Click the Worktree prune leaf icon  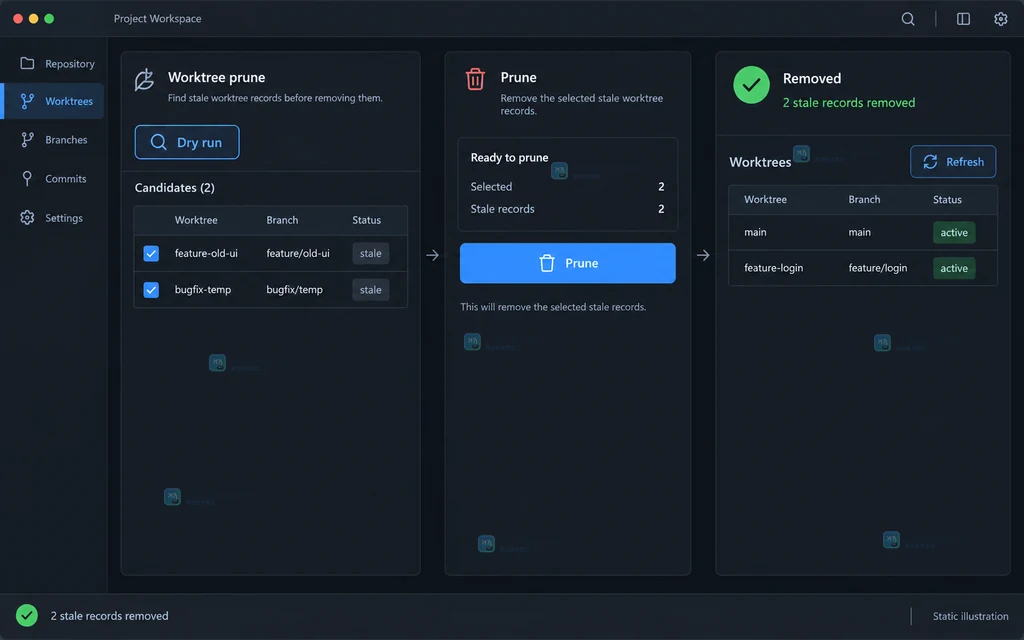point(144,80)
